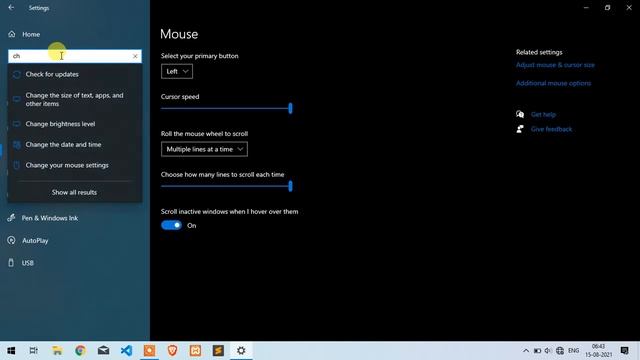Open Visual Studio Code from taskbar

pos(127,350)
